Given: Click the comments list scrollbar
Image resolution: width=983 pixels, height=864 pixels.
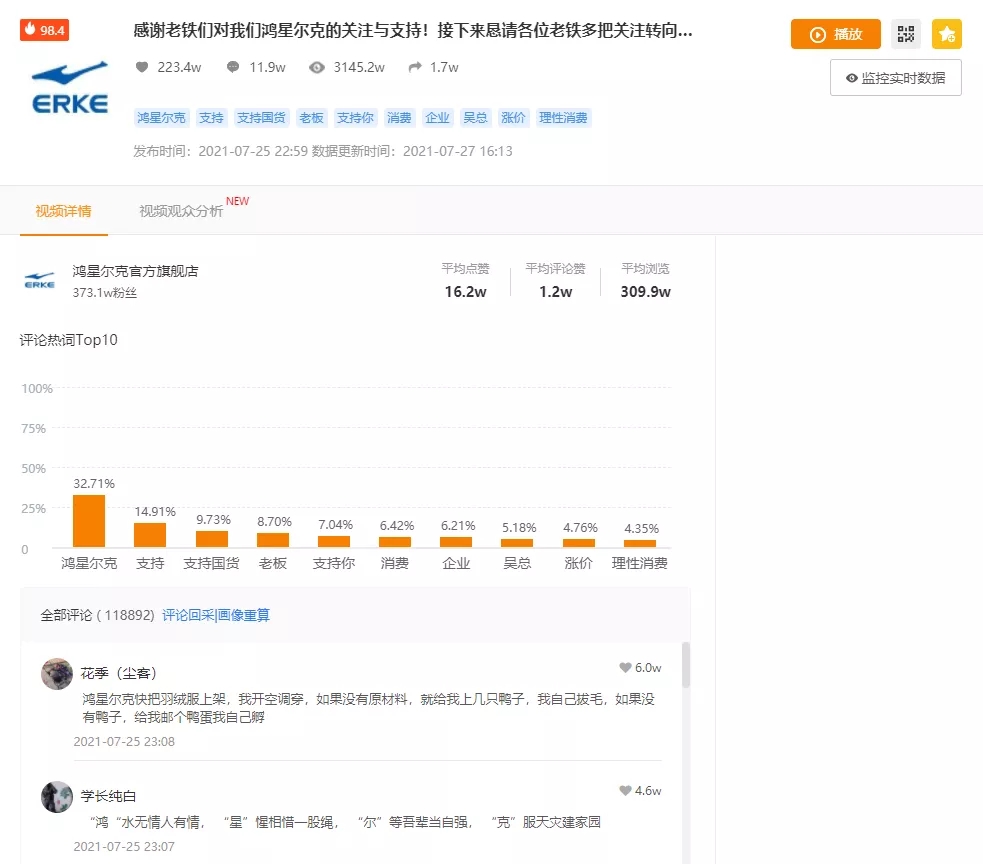Looking at the screenshot, I should click(686, 665).
